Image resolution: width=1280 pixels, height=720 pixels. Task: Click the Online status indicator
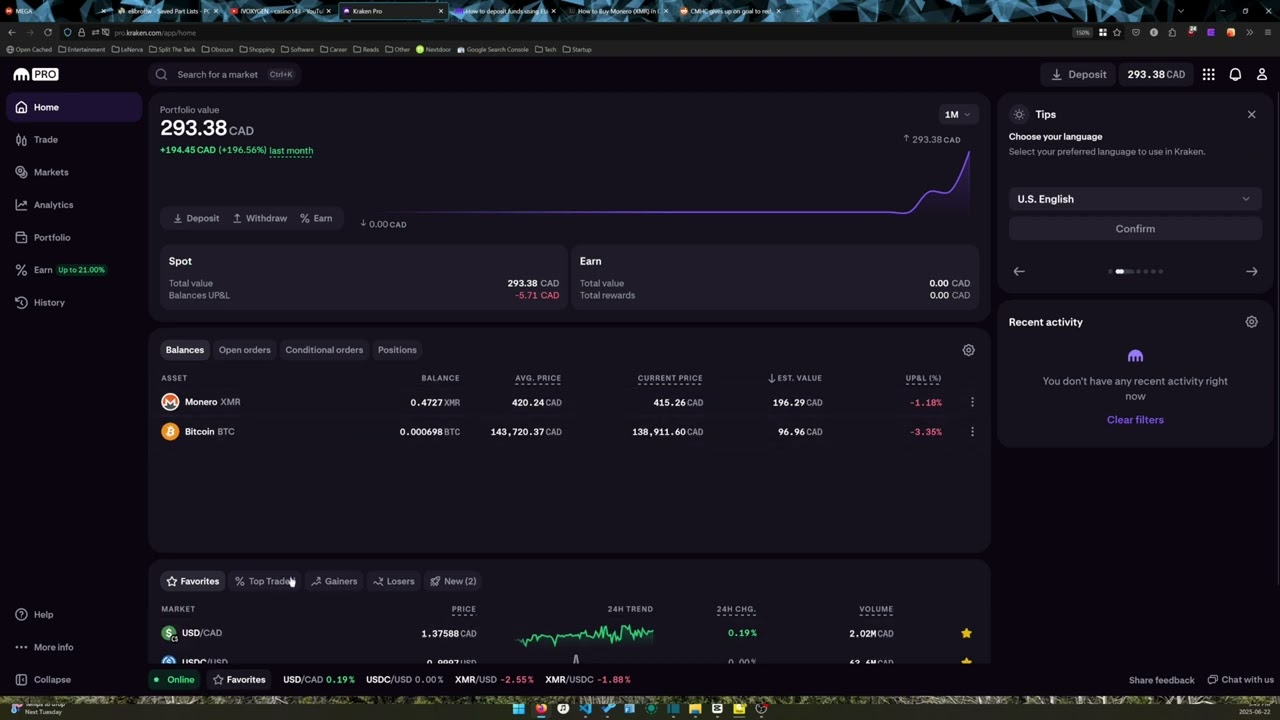174,680
